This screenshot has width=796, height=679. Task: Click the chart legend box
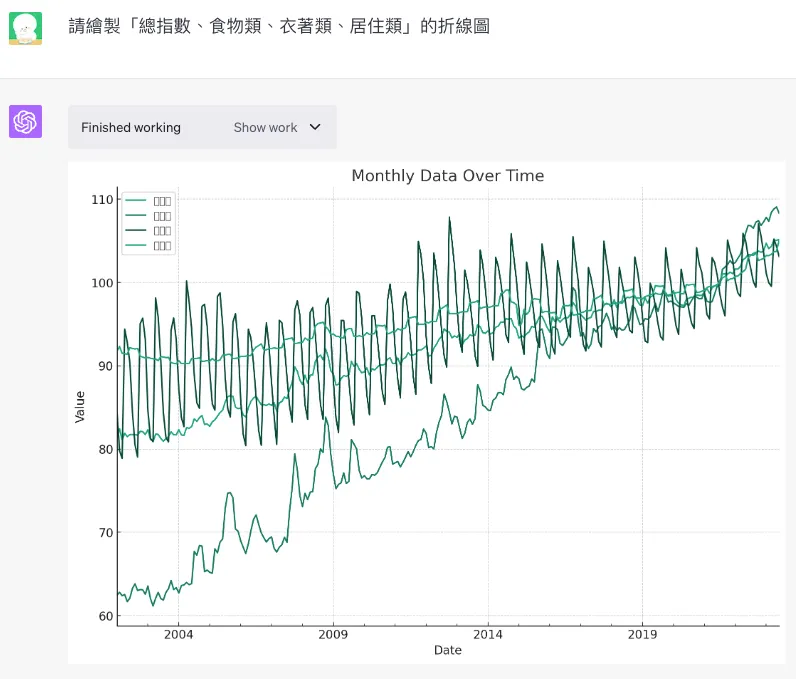tap(149, 223)
